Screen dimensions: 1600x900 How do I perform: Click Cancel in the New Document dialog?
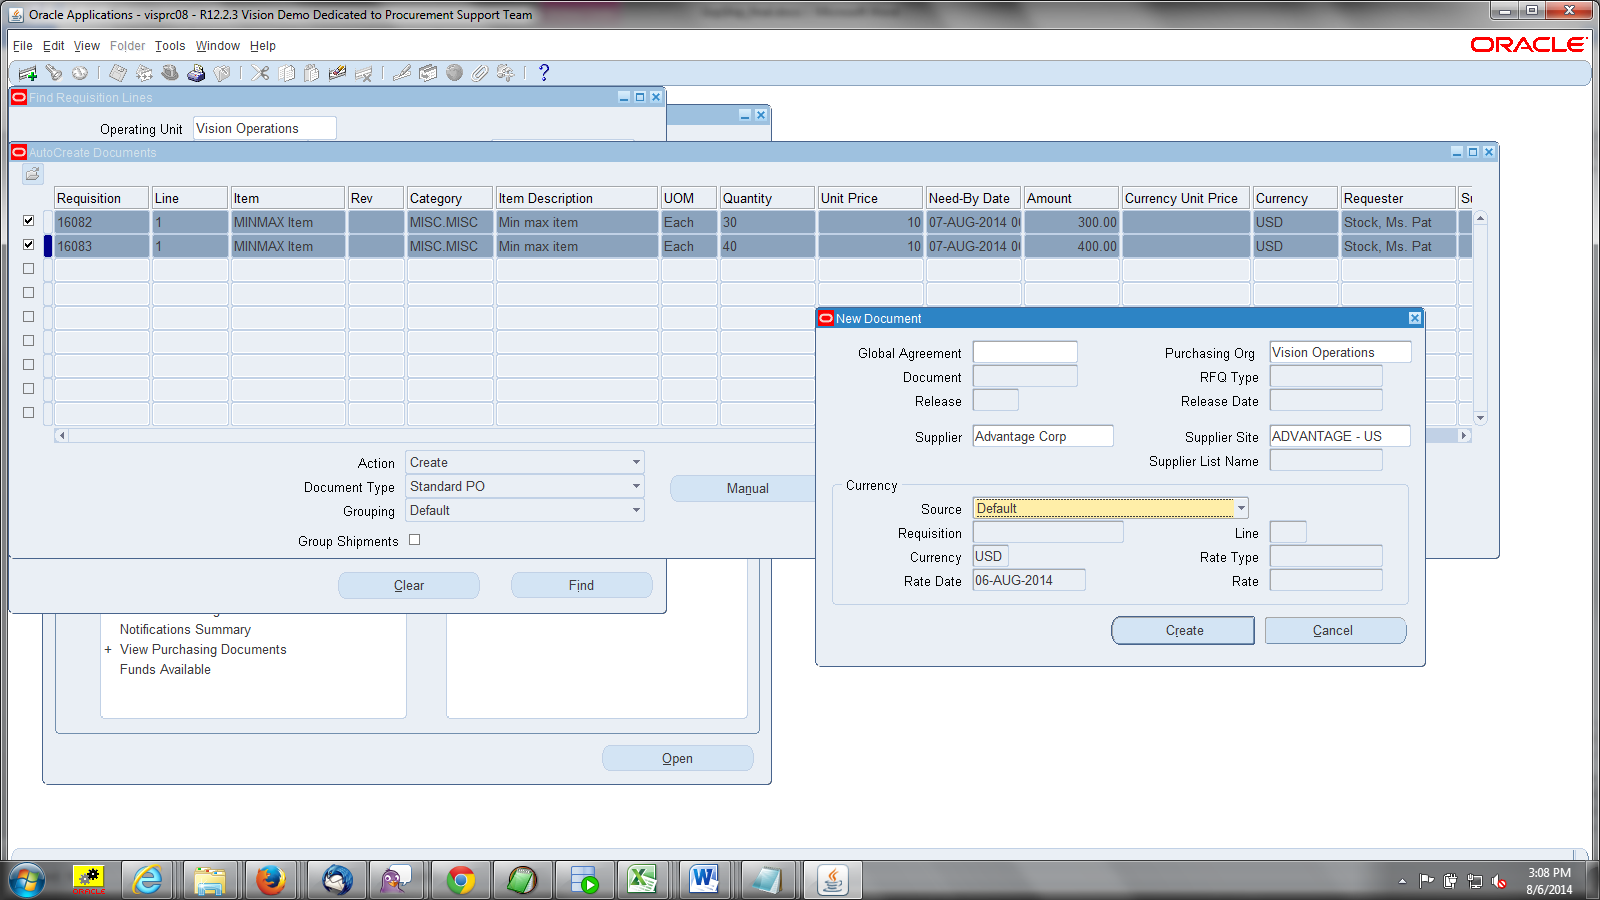(1335, 630)
